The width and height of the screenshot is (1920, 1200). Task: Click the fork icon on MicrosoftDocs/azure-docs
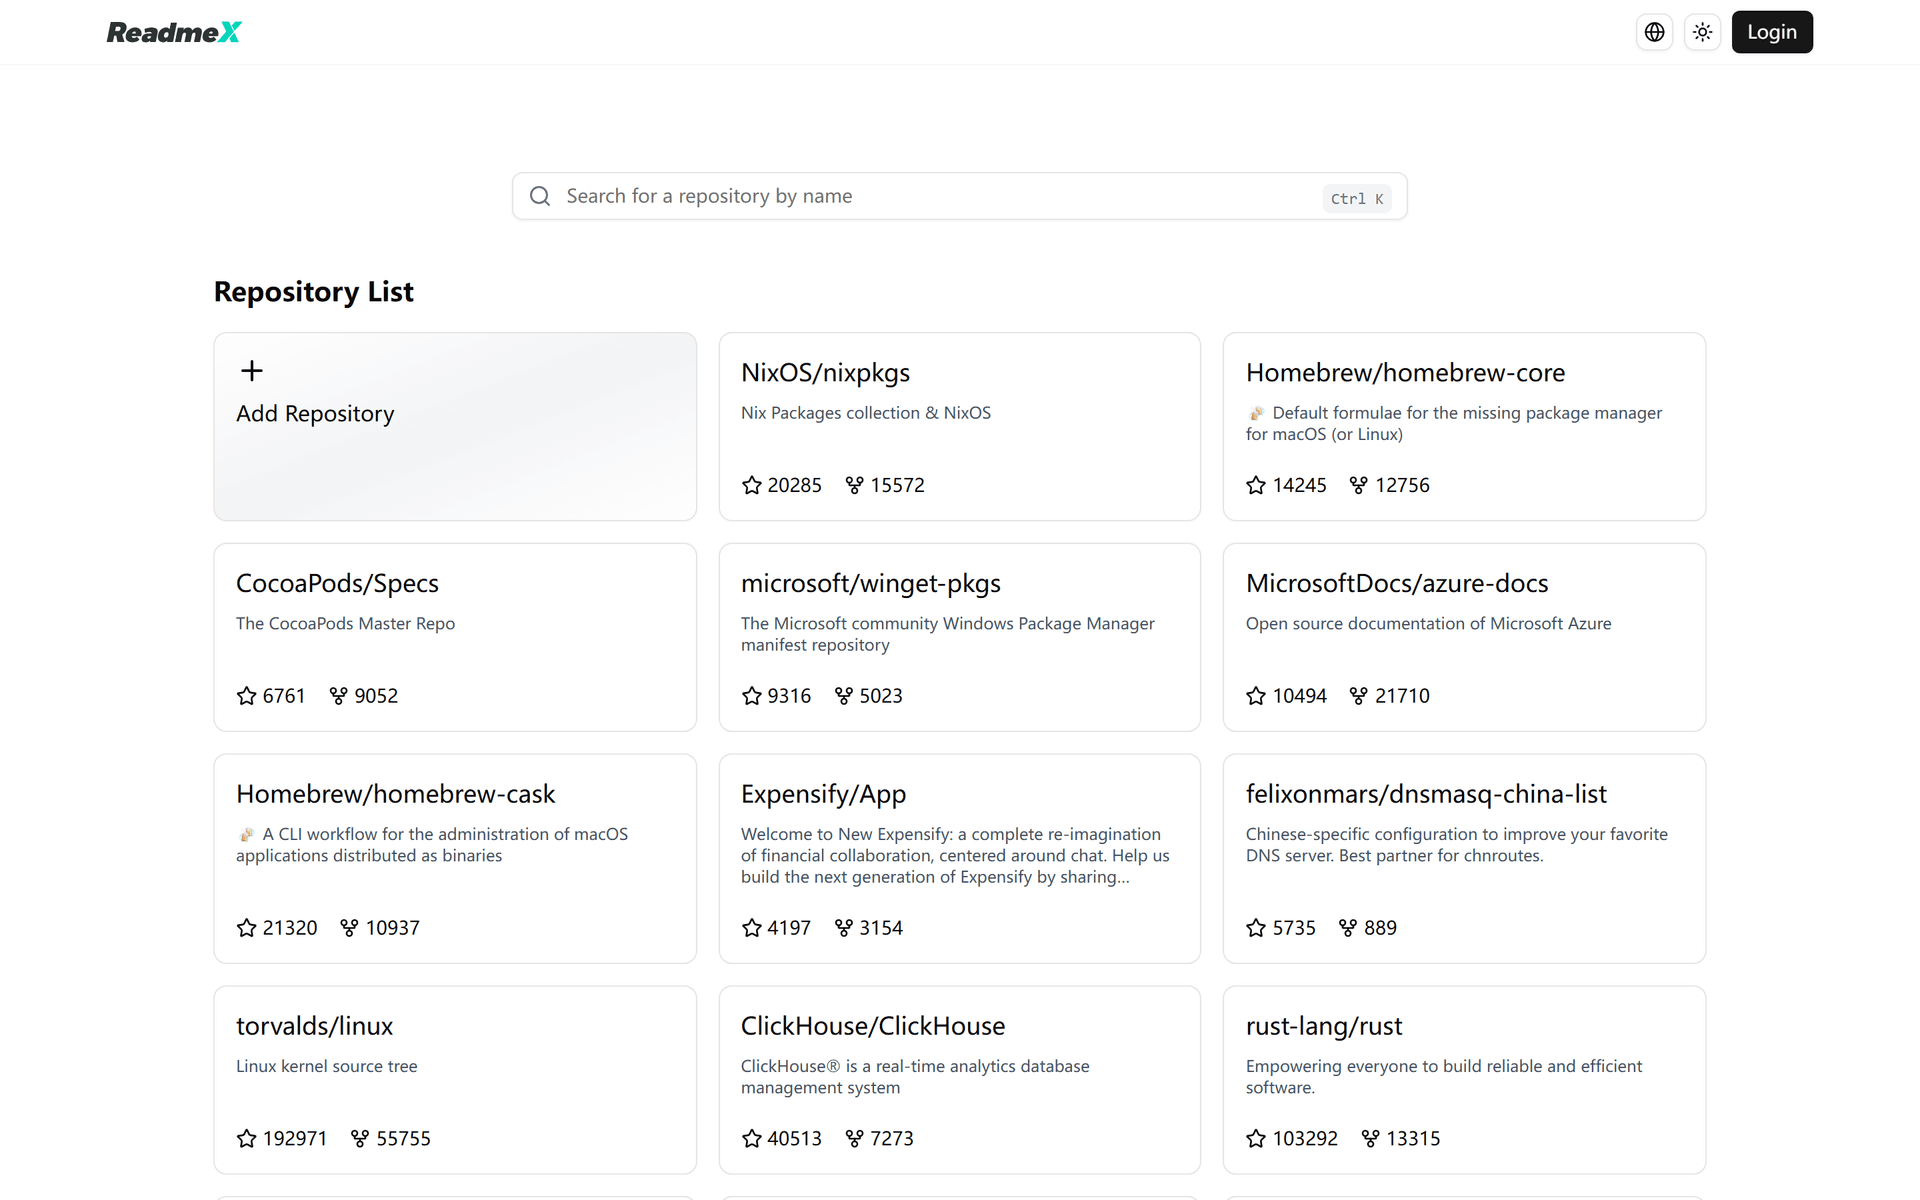pos(1358,696)
